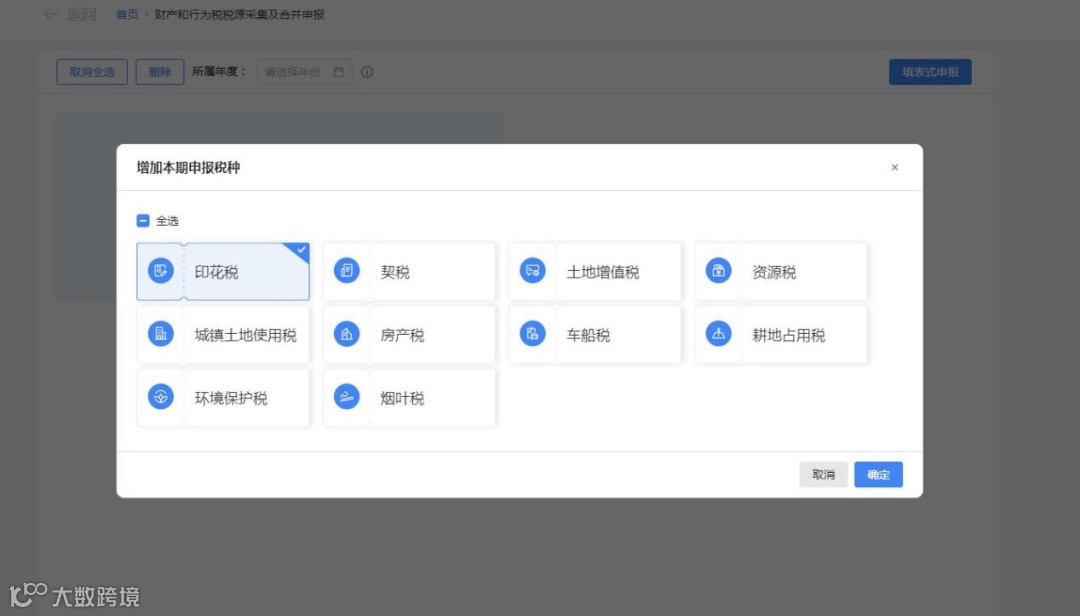The height and width of the screenshot is (616, 1080).
Task: Click the 删除 button
Action: [160, 72]
